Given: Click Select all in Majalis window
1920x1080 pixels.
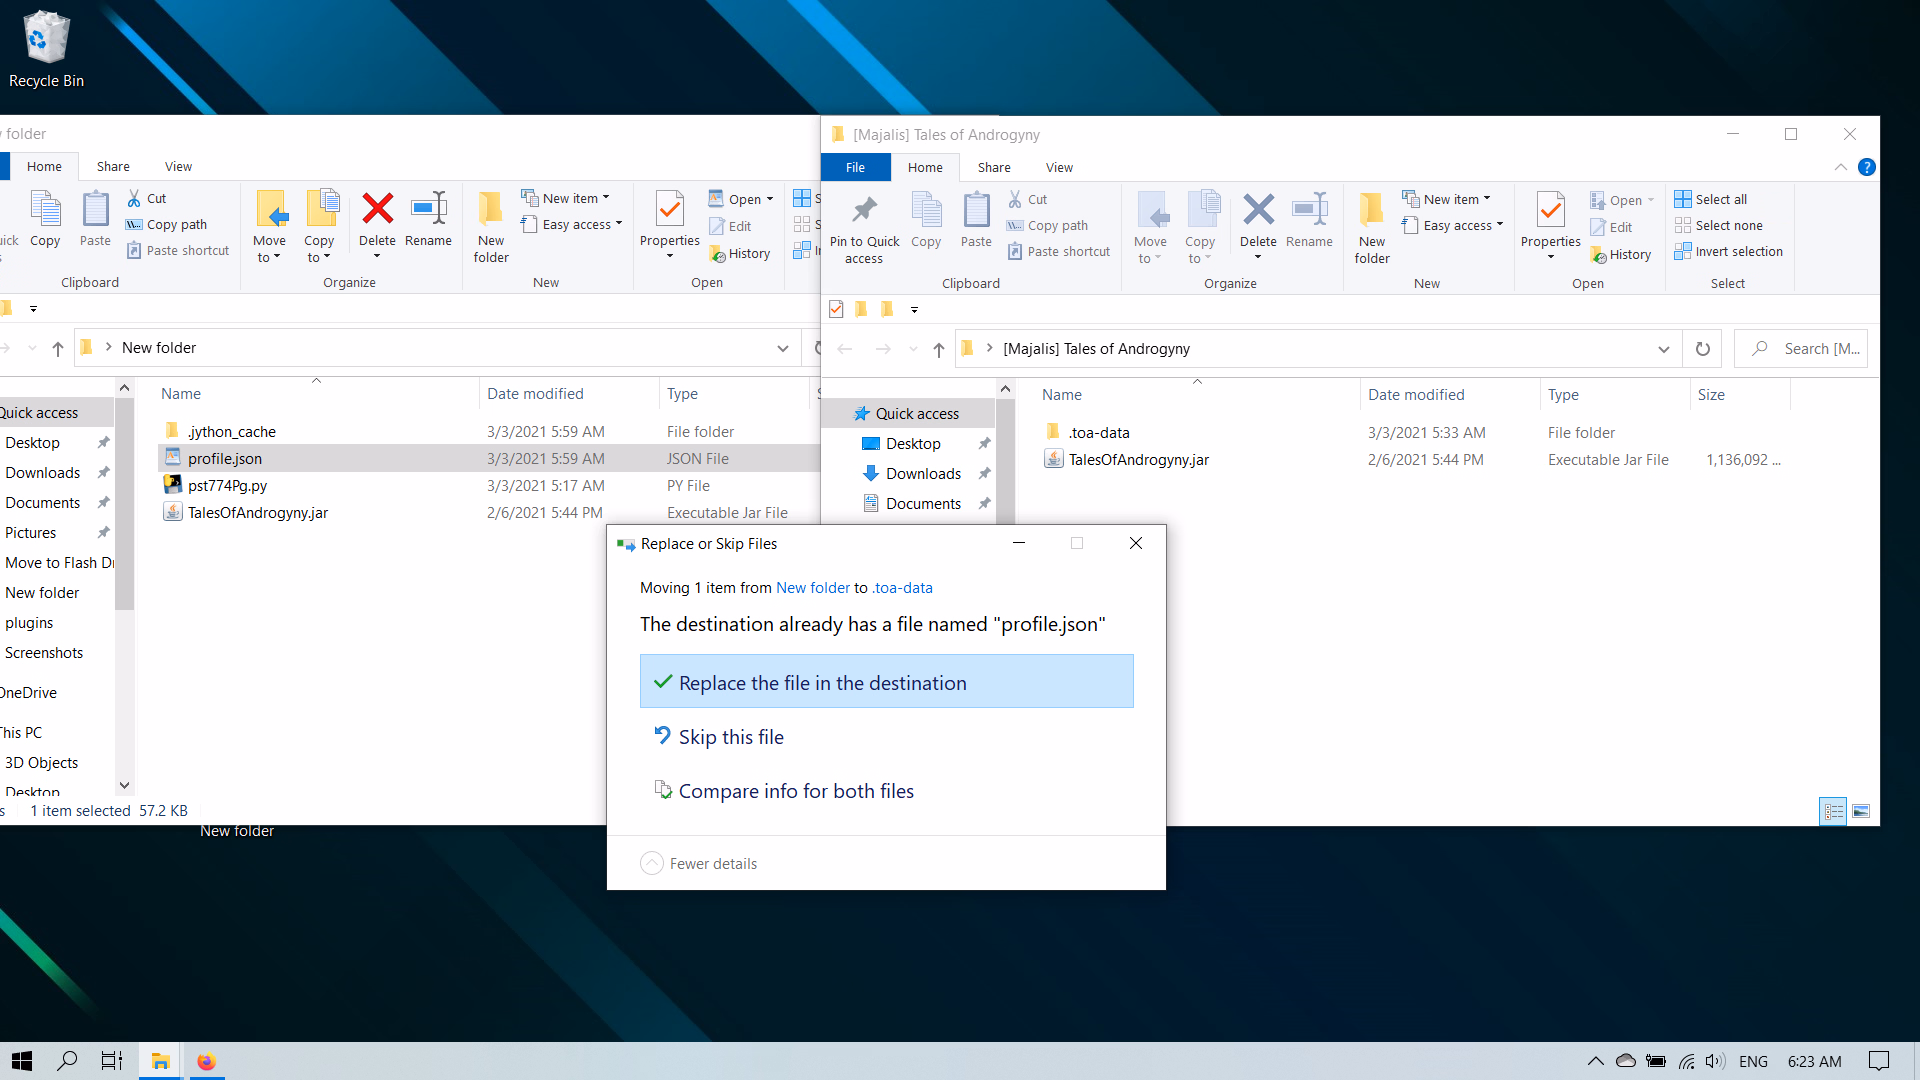Looking at the screenshot, I should pos(1711,199).
